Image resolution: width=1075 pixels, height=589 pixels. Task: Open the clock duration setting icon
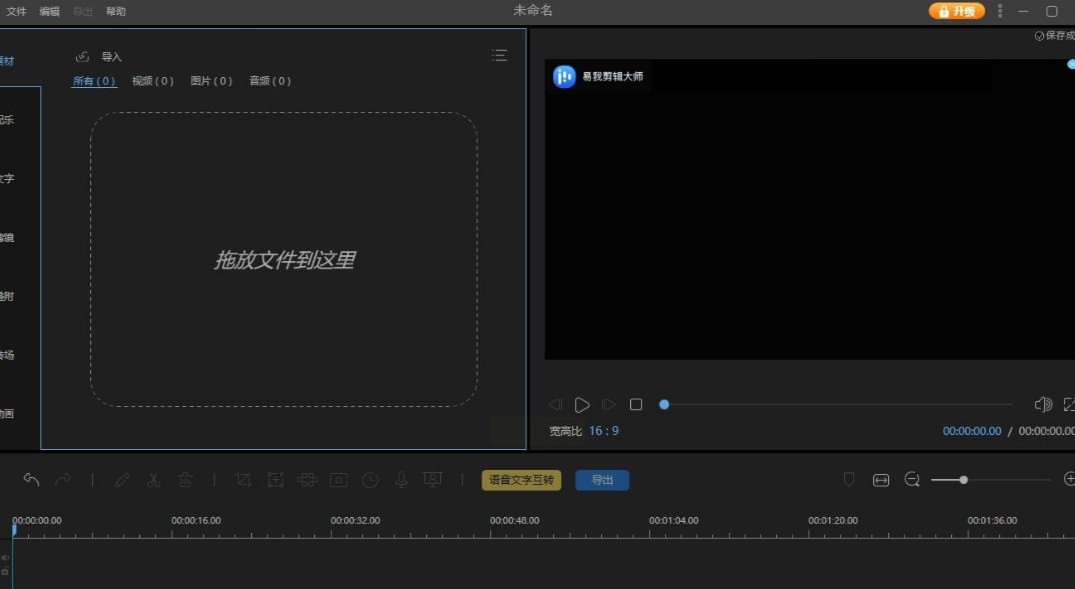tap(370, 480)
